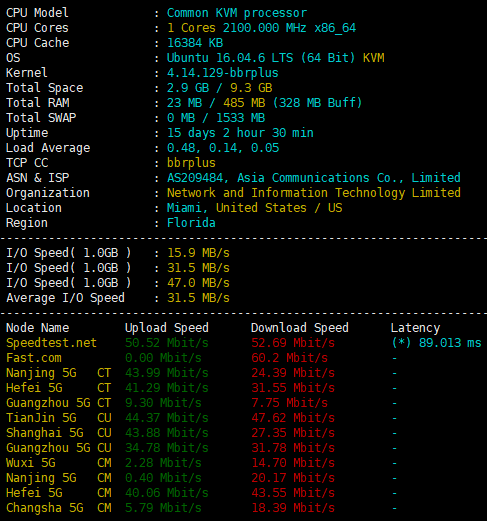Select the latency value '(*) 89.013 ms'

[x=436, y=343]
